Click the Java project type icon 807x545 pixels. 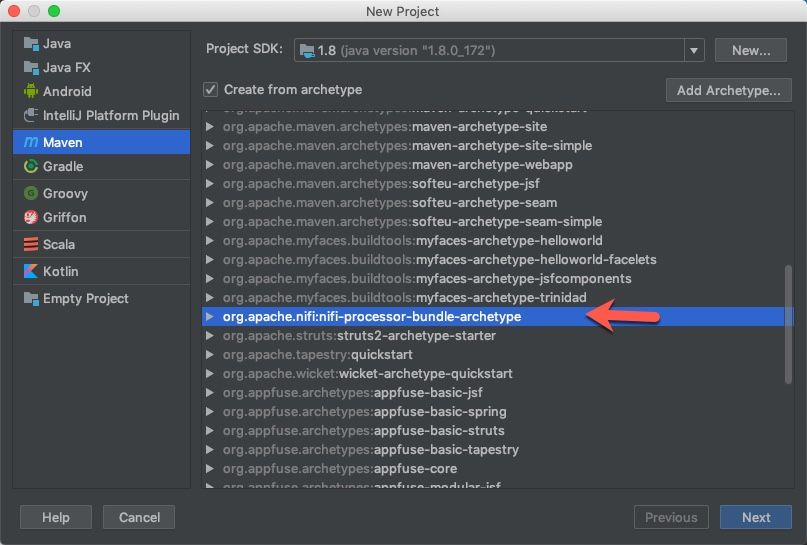pyautogui.click(x=31, y=44)
